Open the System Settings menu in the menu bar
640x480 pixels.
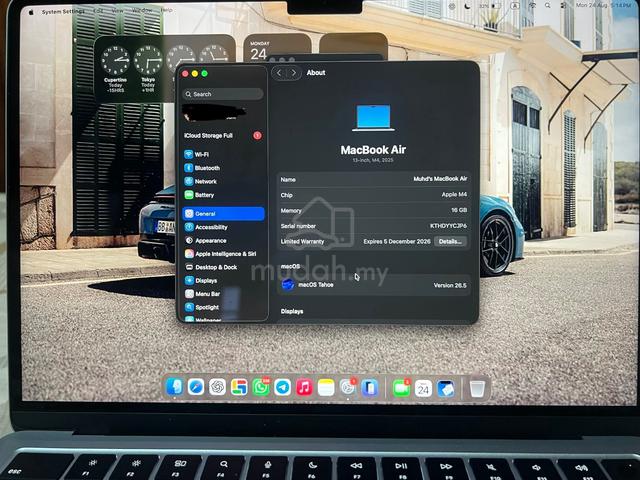pyautogui.click(x=63, y=11)
